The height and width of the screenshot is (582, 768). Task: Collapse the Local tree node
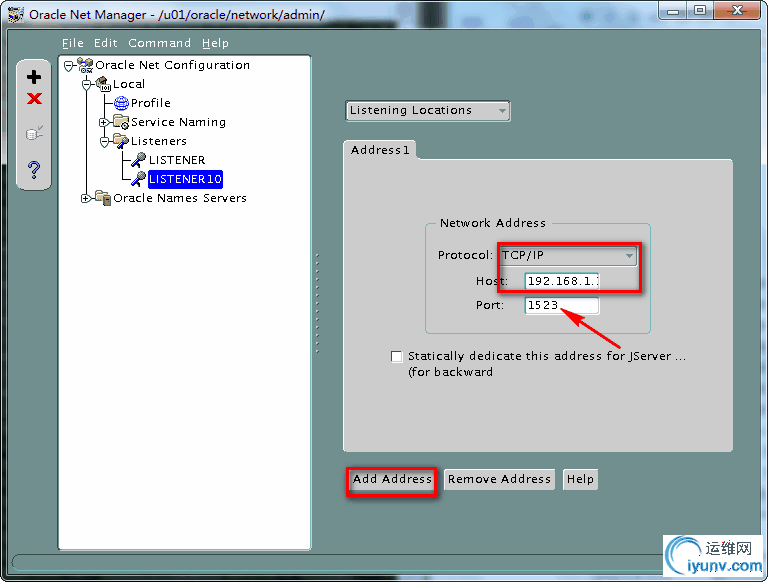[87, 84]
